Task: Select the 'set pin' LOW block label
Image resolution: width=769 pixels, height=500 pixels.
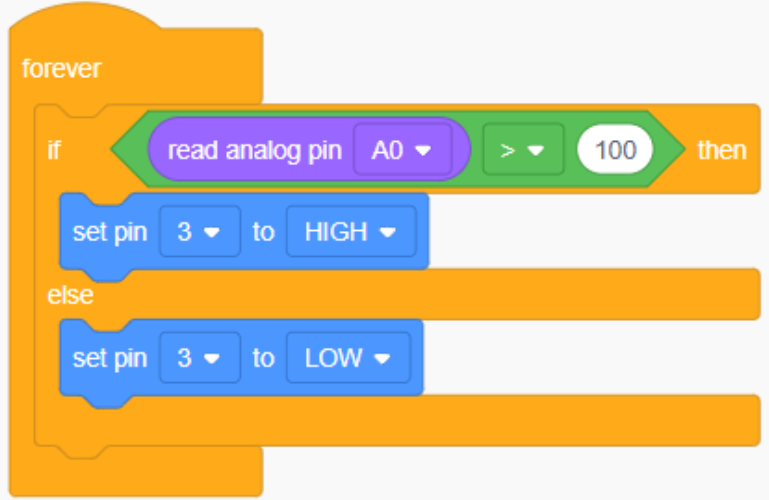Action: click(x=110, y=358)
